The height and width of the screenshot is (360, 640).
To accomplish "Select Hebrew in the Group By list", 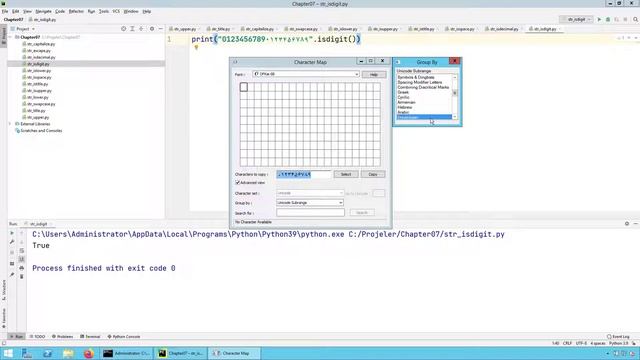I will tap(404, 107).
